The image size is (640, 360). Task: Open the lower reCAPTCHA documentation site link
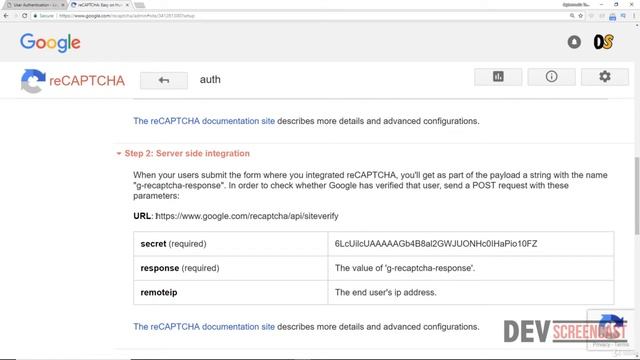click(x=204, y=327)
